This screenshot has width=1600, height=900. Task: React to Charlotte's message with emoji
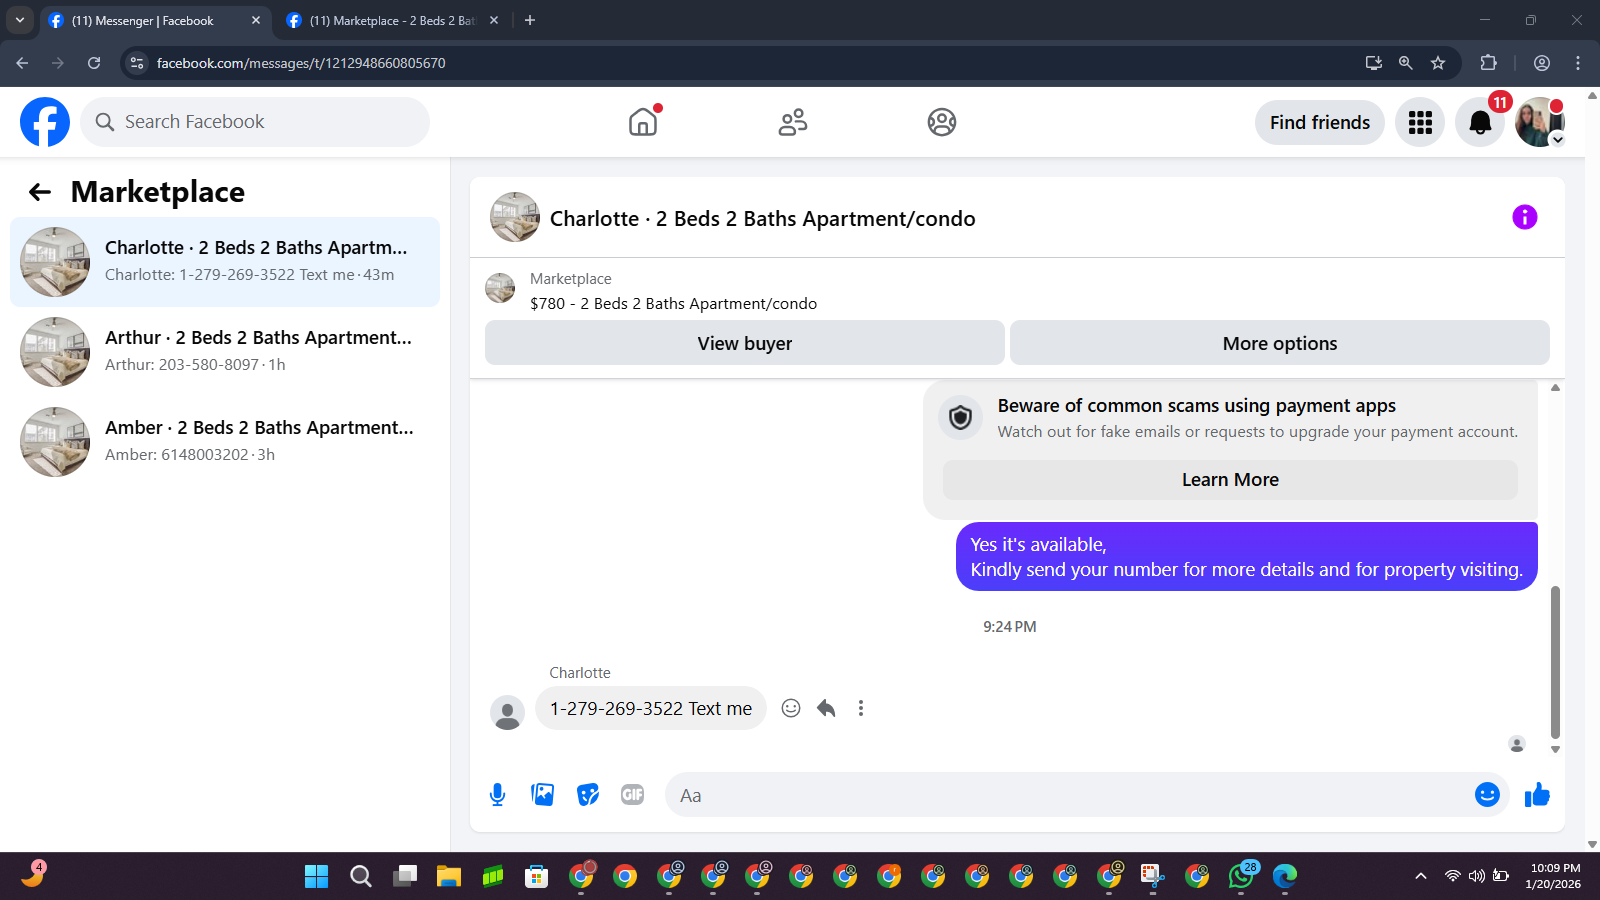pos(791,708)
